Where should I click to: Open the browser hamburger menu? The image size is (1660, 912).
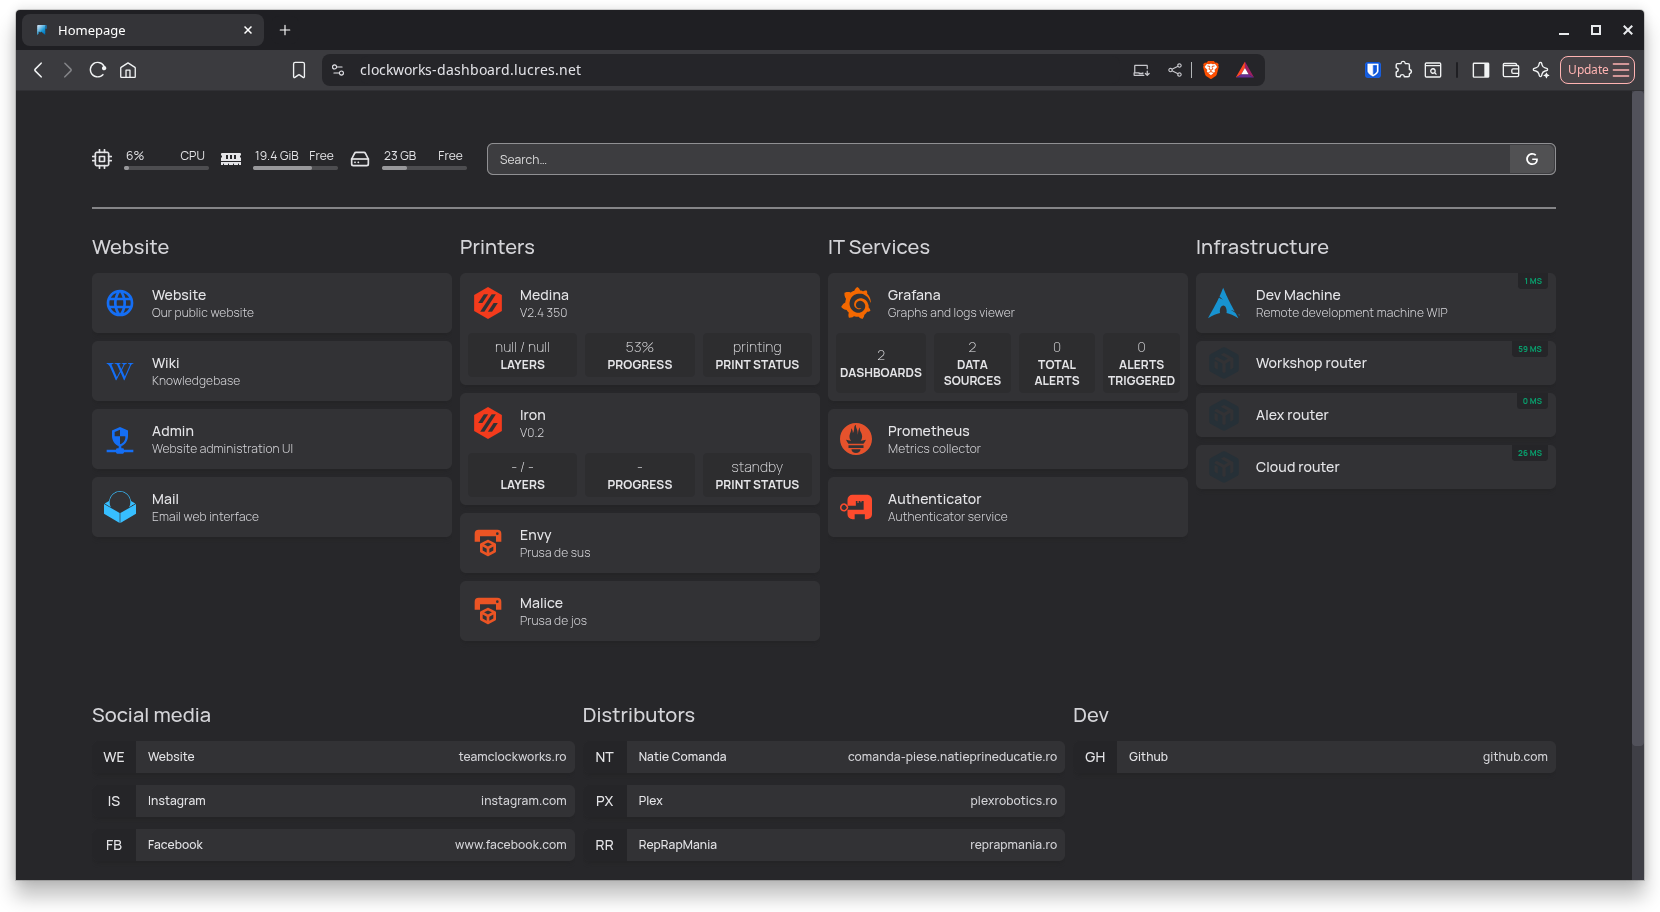tap(1619, 70)
